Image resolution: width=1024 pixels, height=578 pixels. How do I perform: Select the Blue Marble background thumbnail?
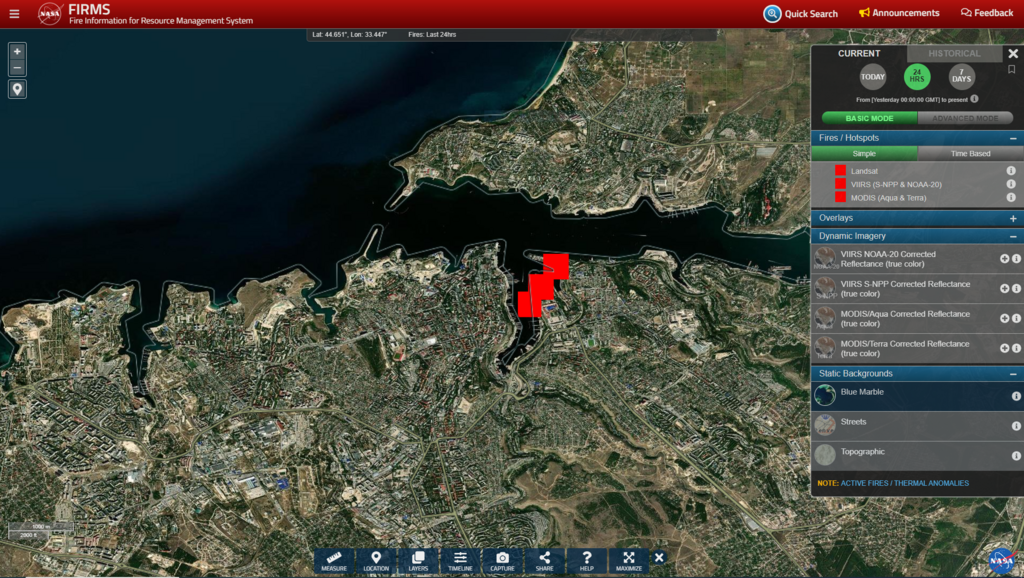click(825, 395)
